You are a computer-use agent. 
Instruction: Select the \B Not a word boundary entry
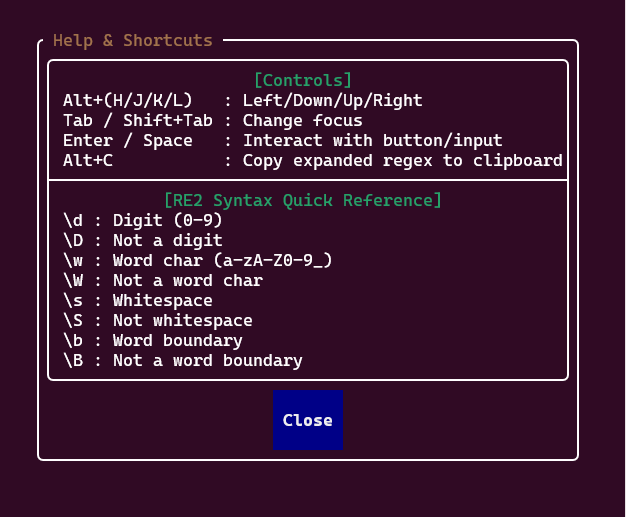coord(183,360)
